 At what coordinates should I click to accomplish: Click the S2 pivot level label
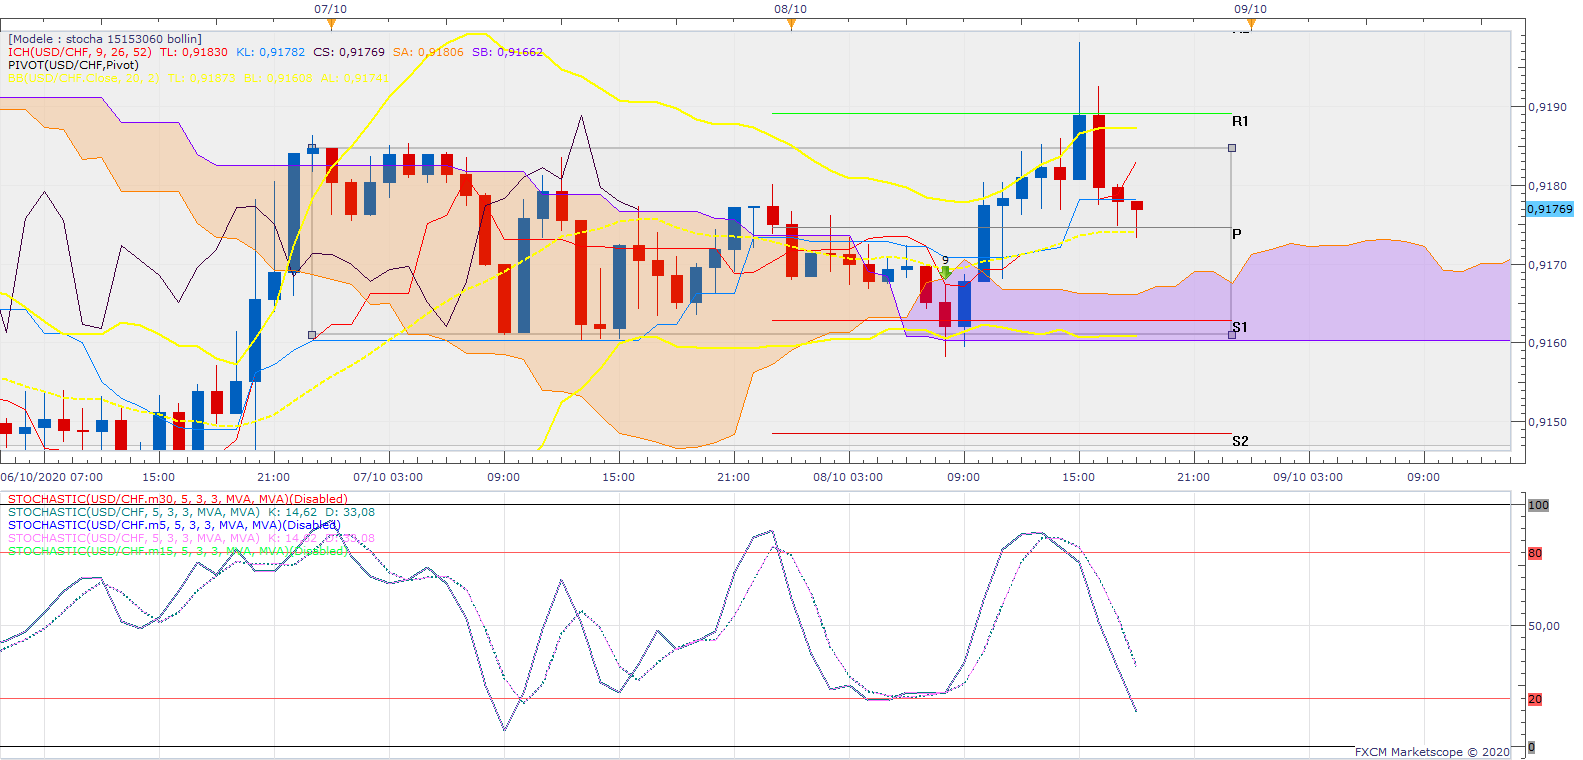pyautogui.click(x=1240, y=441)
